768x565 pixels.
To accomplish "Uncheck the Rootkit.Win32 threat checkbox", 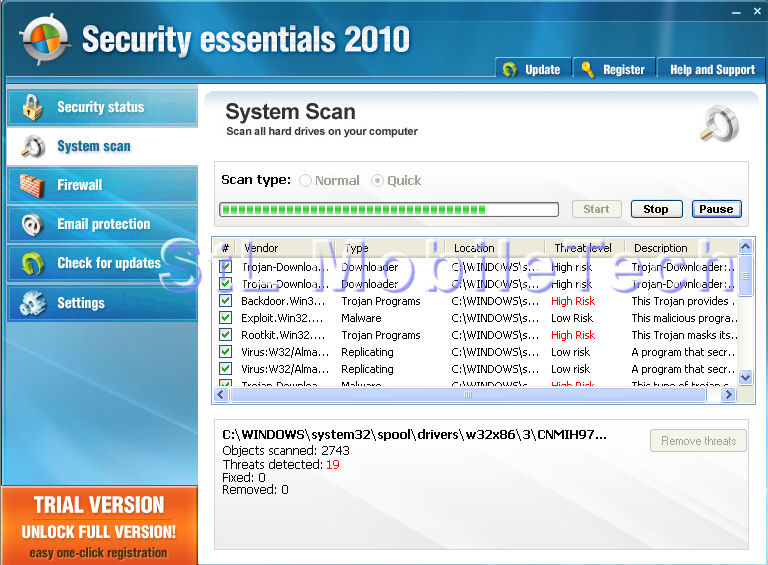I will tap(226, 335).
